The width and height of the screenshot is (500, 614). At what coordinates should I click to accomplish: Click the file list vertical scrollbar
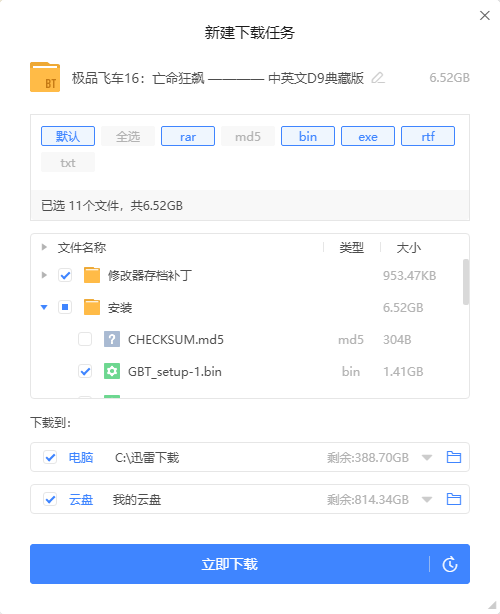tap(466, 282)
